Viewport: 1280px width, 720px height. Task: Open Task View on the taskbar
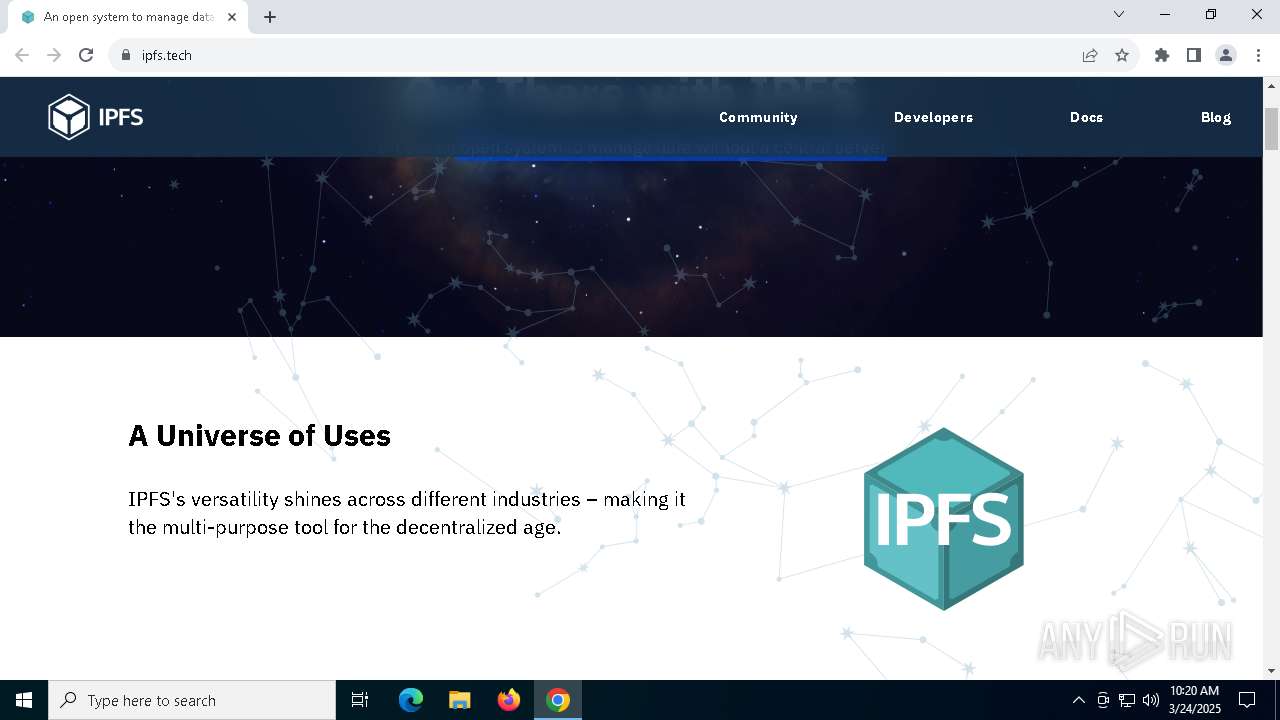click(360, 700)
